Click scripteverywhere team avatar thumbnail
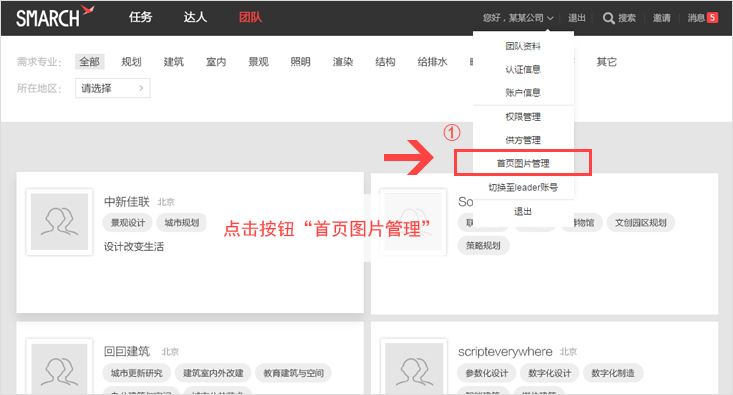The width and height of the screenshot is (733, 395). (x=414, y=366)
